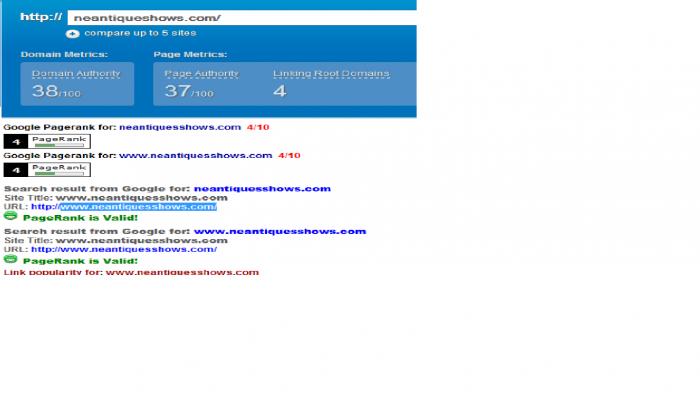Click the plus icon beside compare sites

coord(72,33)
